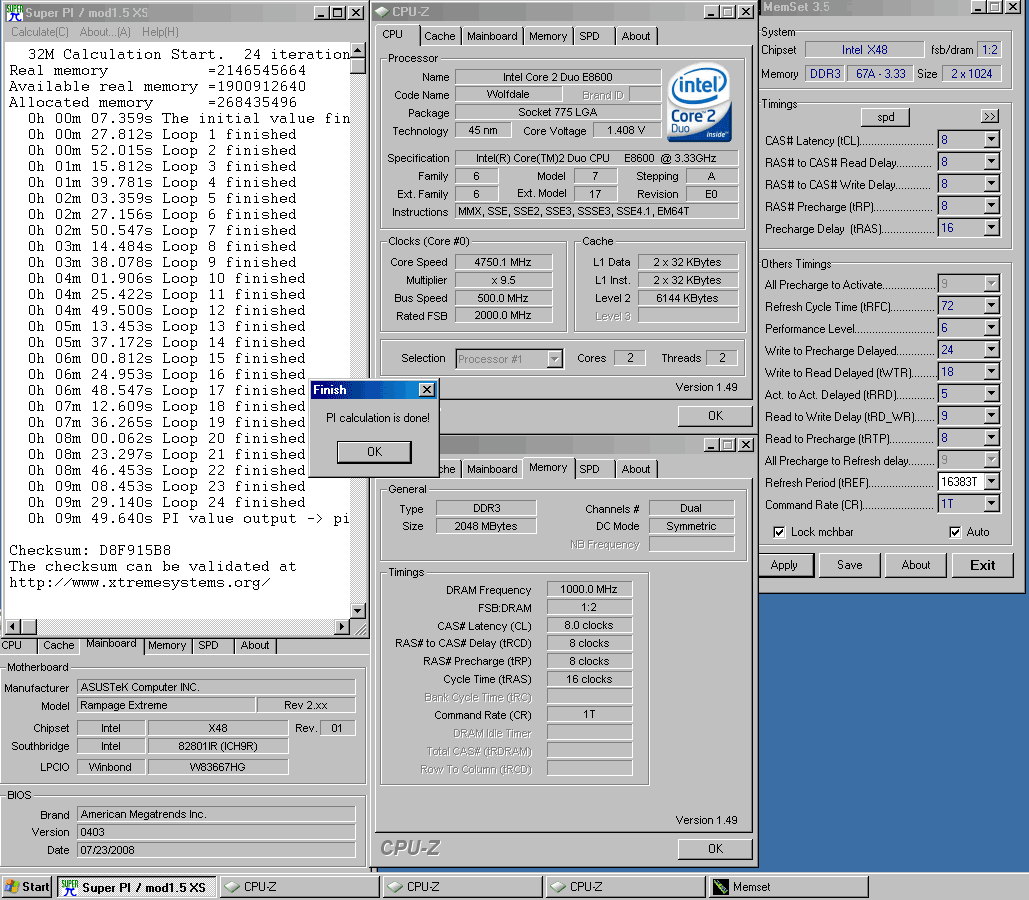1029x900 pixels.
Task: Select the second CPU-Z taskbar button
Action: click(462, 887)
